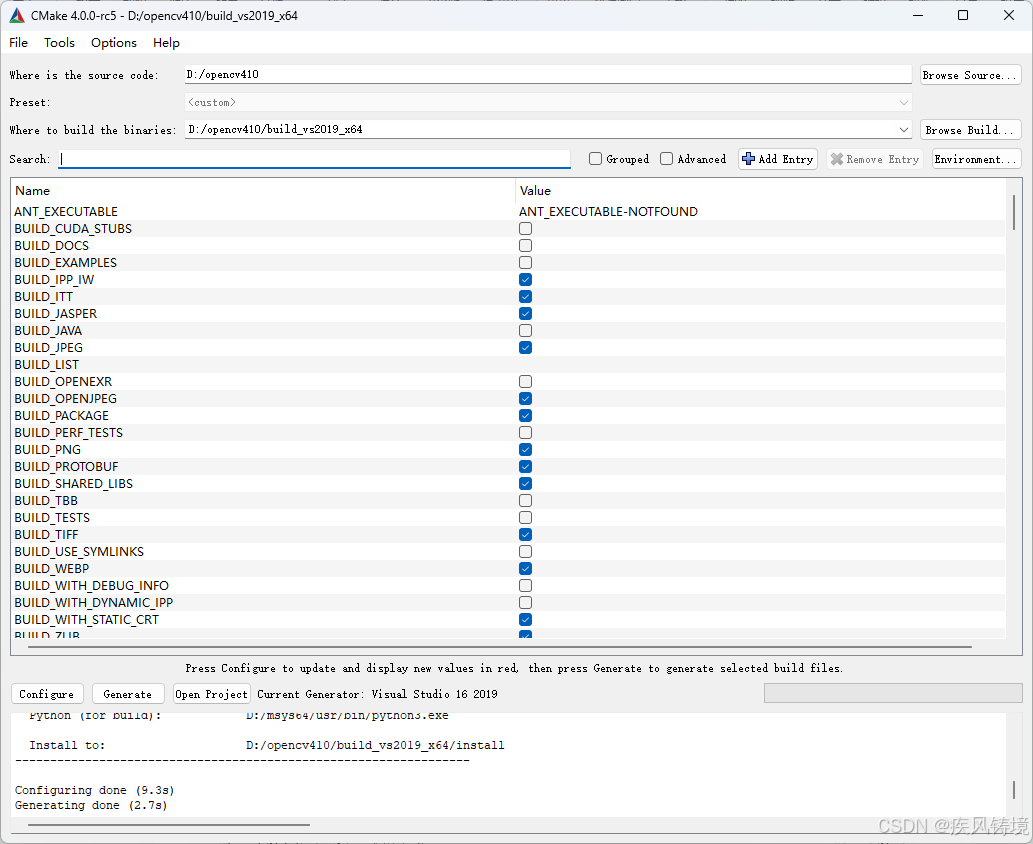This screenshot has height=844, width=1033.
Task: Open the File menu
Action: [x=18, y=43]
